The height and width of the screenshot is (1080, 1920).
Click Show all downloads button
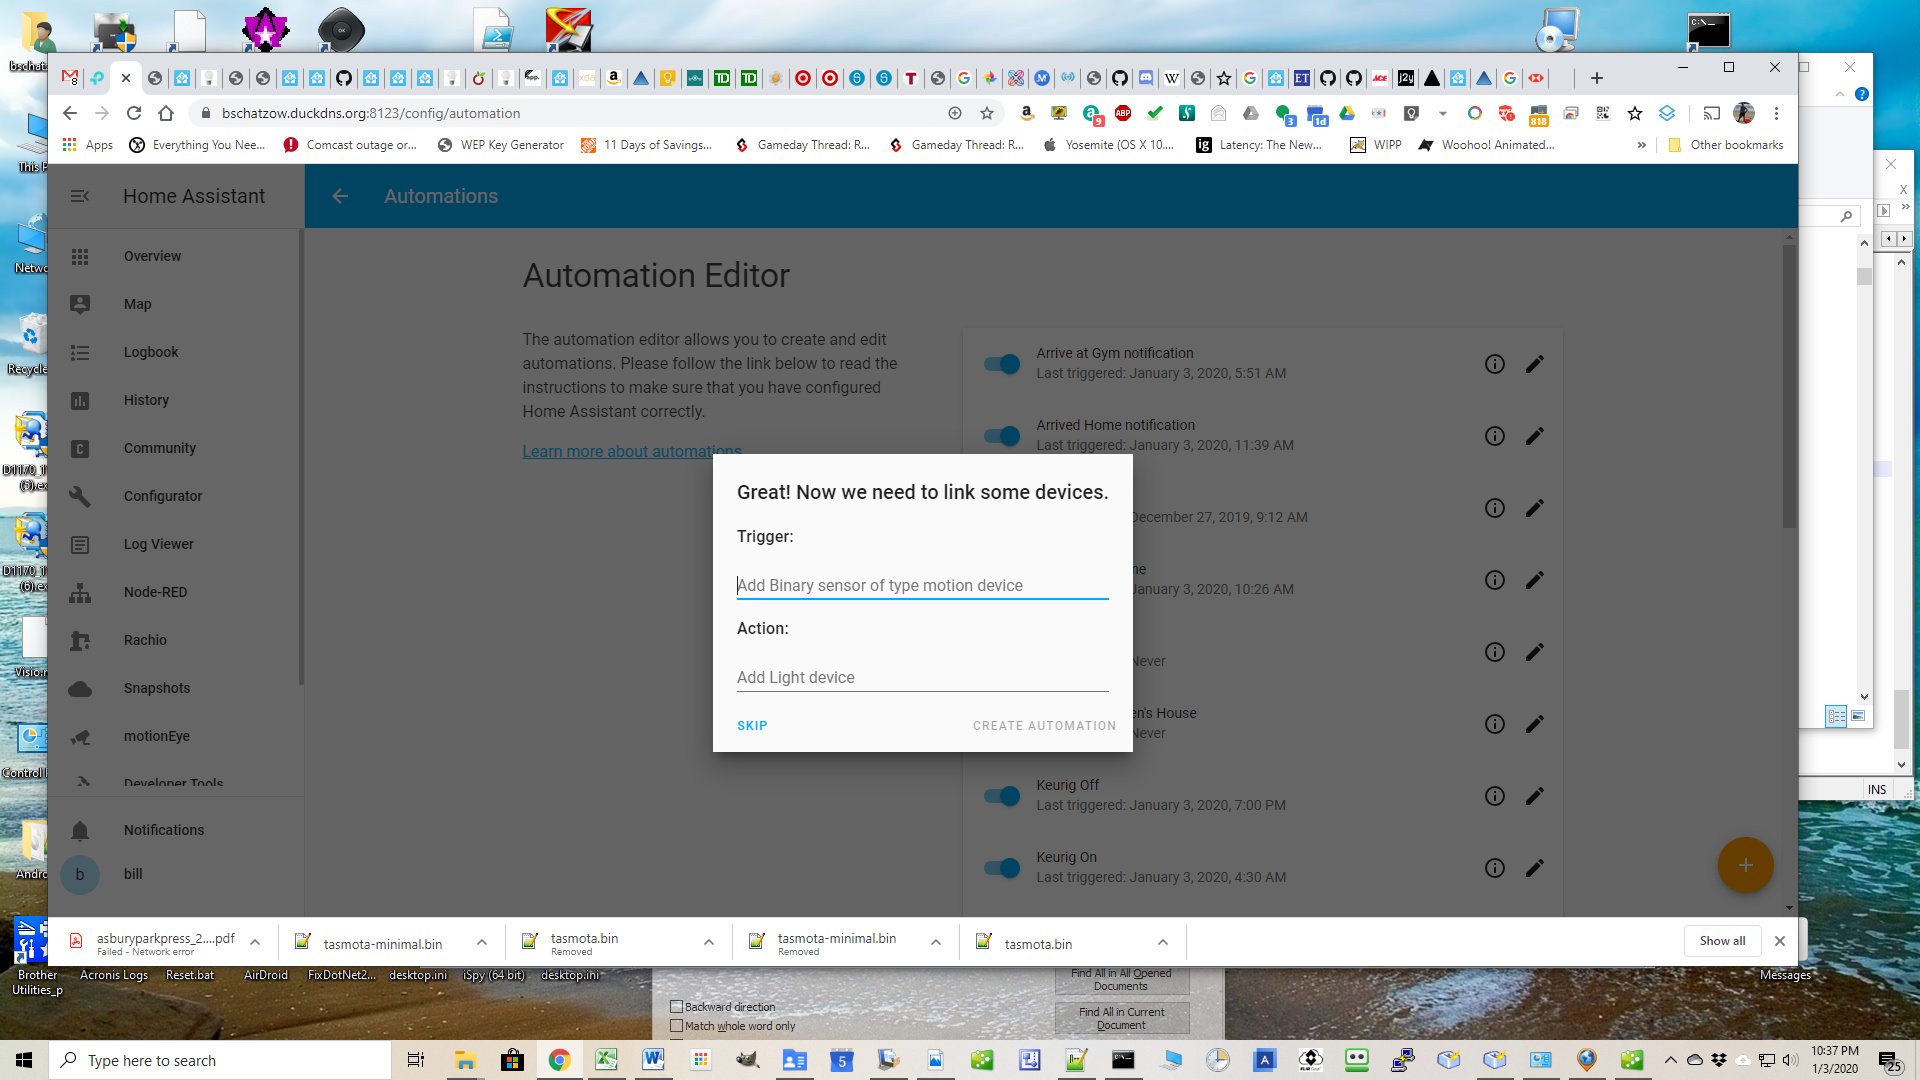coord(1722,941)
